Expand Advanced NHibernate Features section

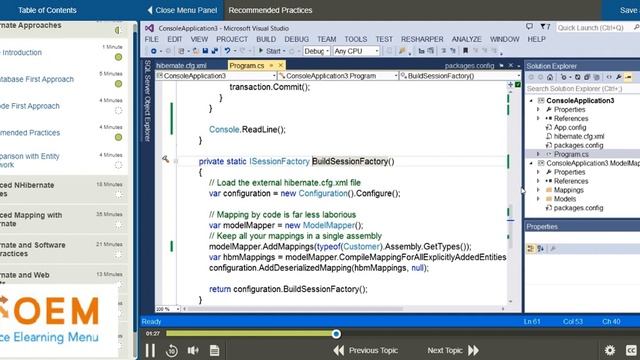point(63,189)
